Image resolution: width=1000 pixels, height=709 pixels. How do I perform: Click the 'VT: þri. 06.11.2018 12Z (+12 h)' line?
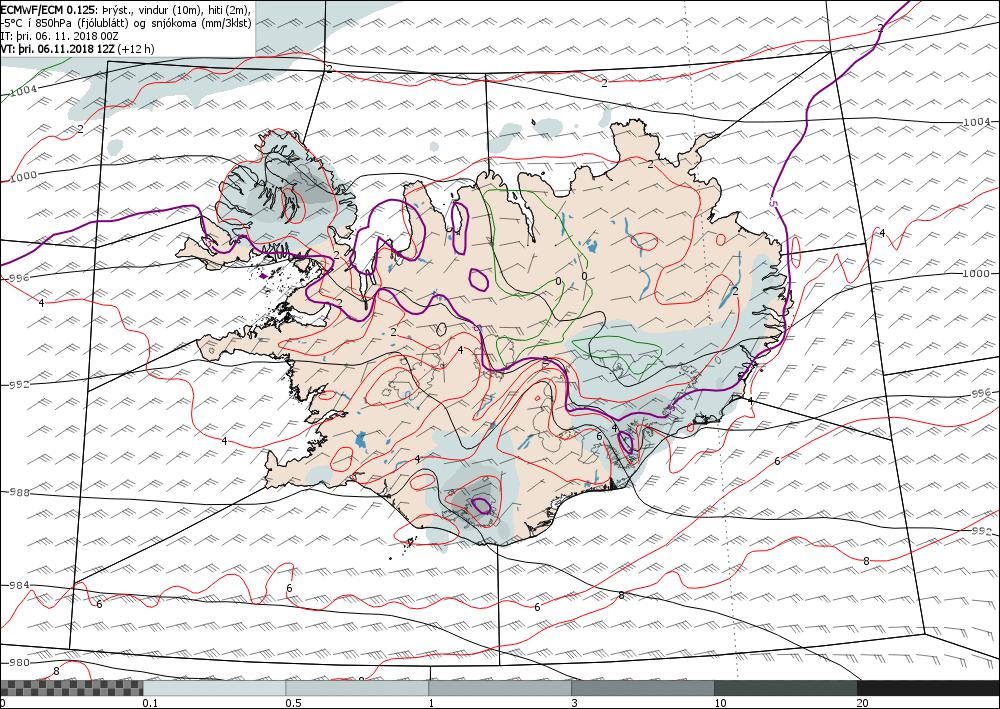[77, 49]
